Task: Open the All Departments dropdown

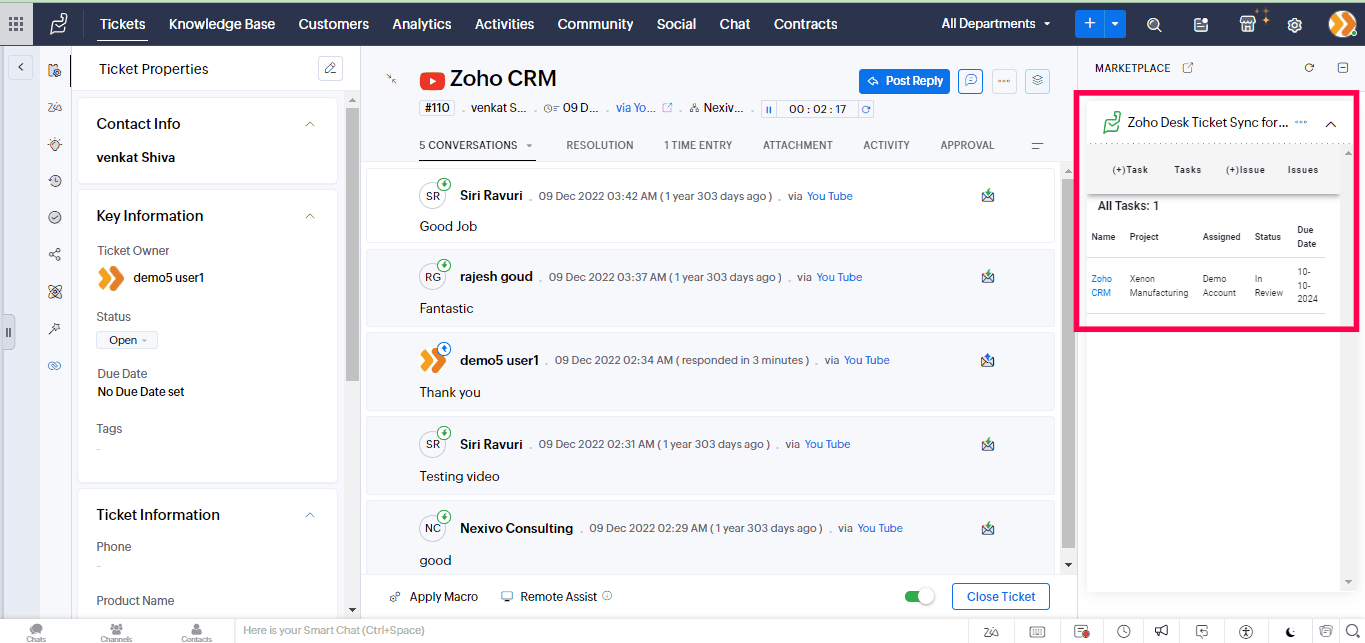Action: [x=996, y=24]
